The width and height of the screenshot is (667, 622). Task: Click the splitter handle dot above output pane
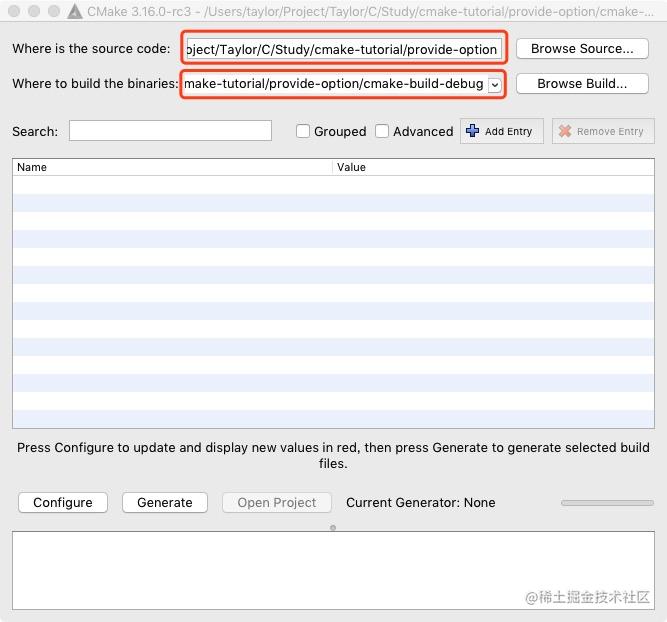333,528
